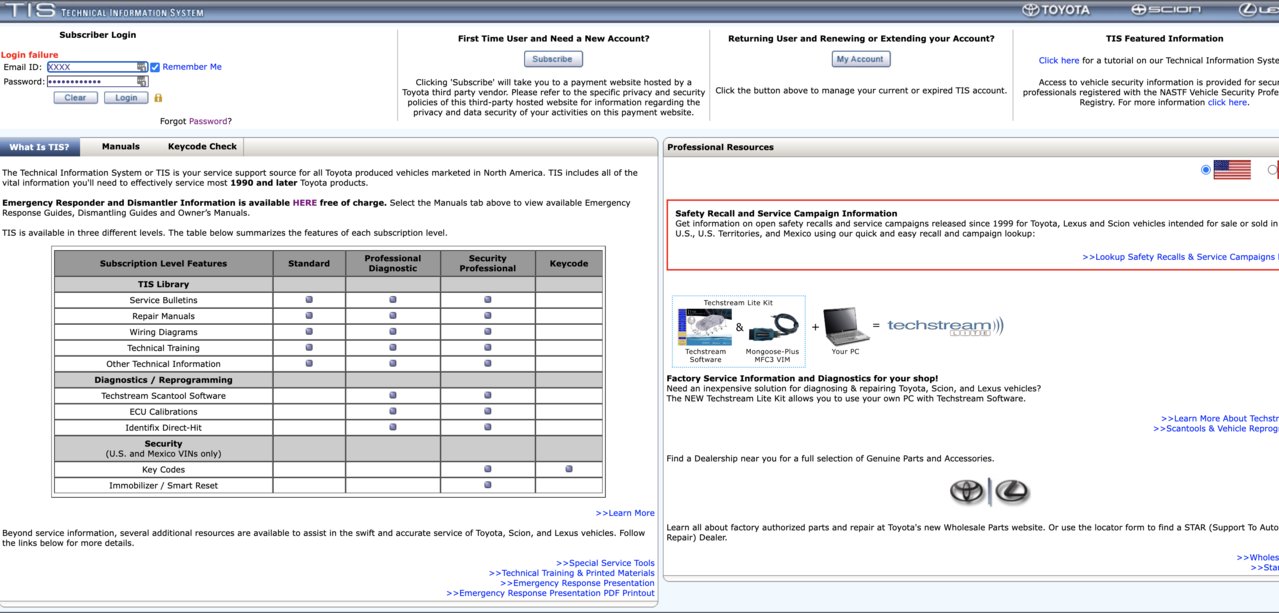The image size is (1279, 613).
Task: Click the 'Immobilizer / Smart Reset' row label
Action: [x=163, y=485]
